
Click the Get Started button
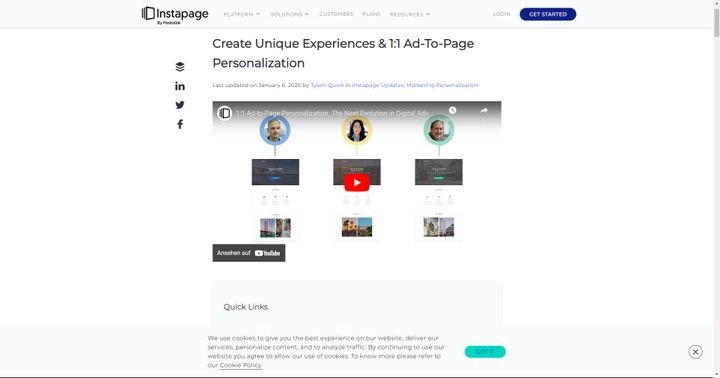(x=548, y=14)
